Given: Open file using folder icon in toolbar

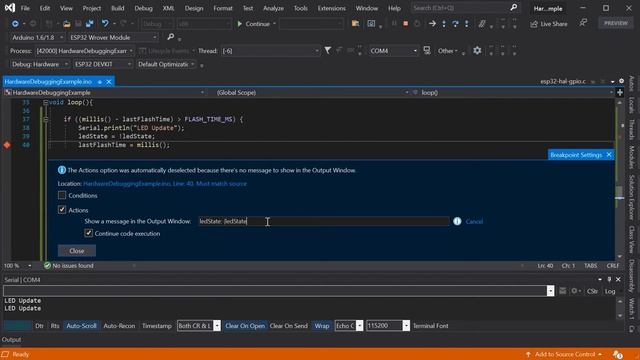Looking at the screenshot, I should (x=66, y=24).
